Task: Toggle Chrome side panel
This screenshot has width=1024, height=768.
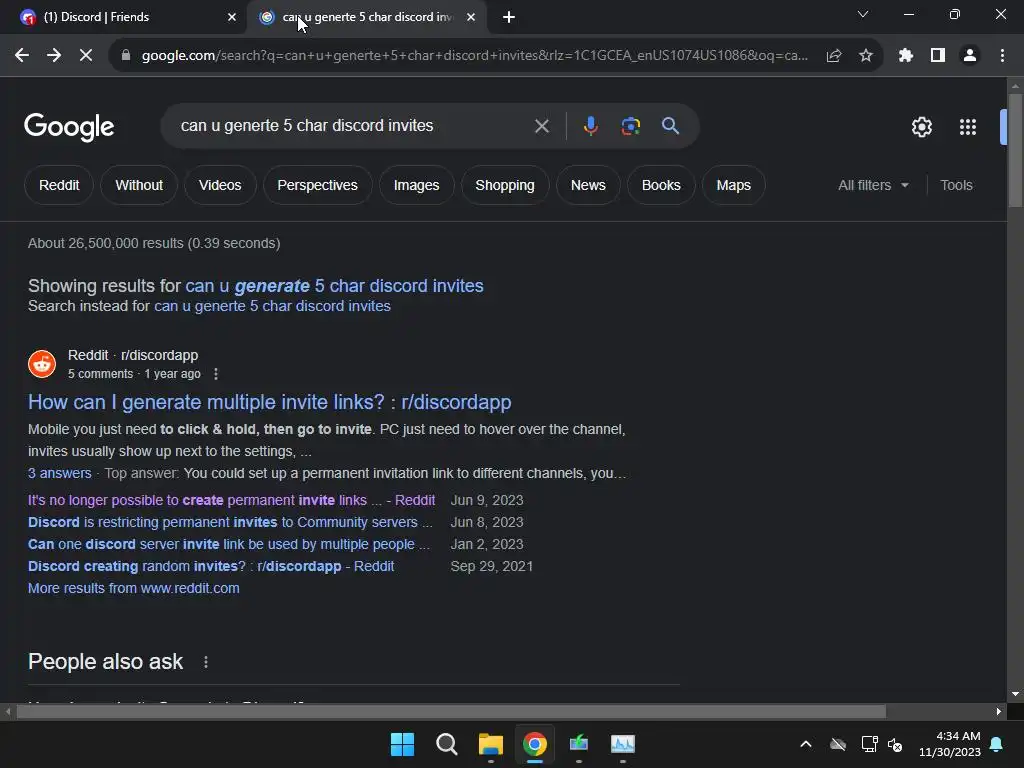Action: (x=938, y=56)
